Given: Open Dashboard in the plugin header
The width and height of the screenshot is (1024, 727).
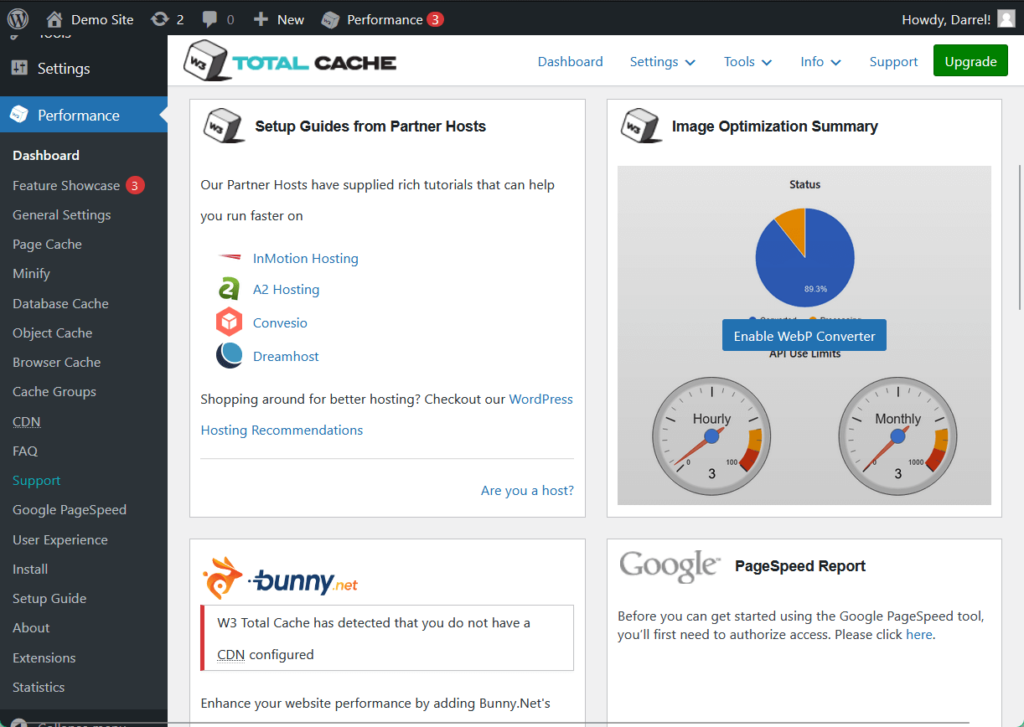Looking at the screenshot, I should 570,61.
